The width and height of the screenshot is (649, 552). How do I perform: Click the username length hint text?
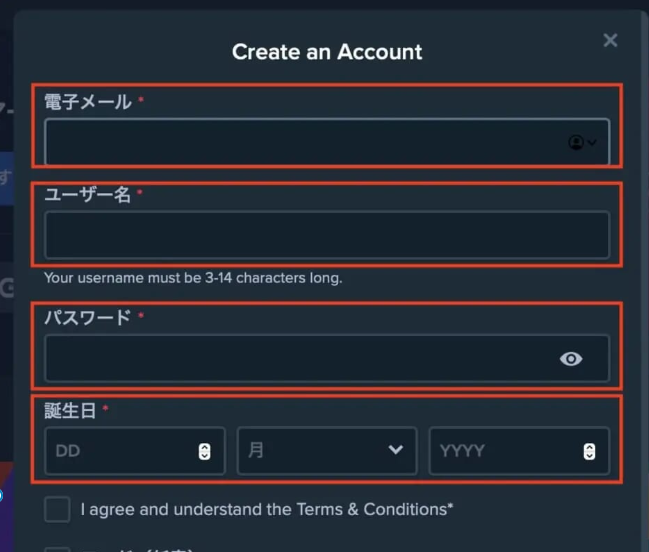193,278
